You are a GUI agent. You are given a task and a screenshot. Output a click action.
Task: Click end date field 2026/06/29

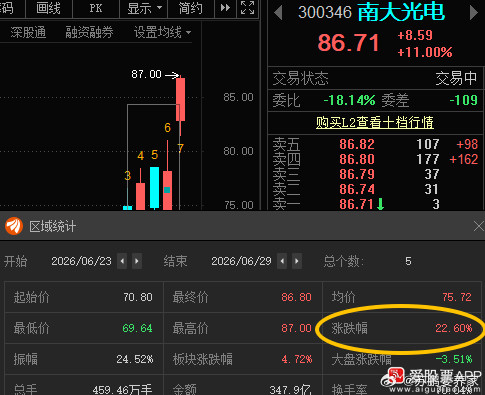[241, 261]
